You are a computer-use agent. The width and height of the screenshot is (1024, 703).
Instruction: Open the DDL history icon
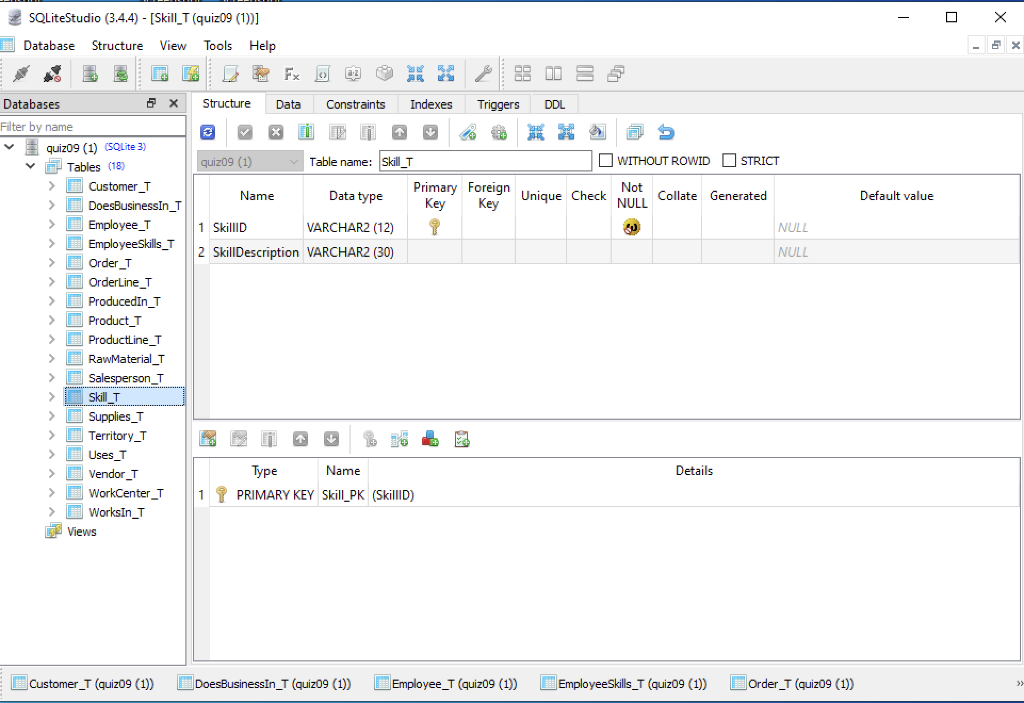(261, 74)
